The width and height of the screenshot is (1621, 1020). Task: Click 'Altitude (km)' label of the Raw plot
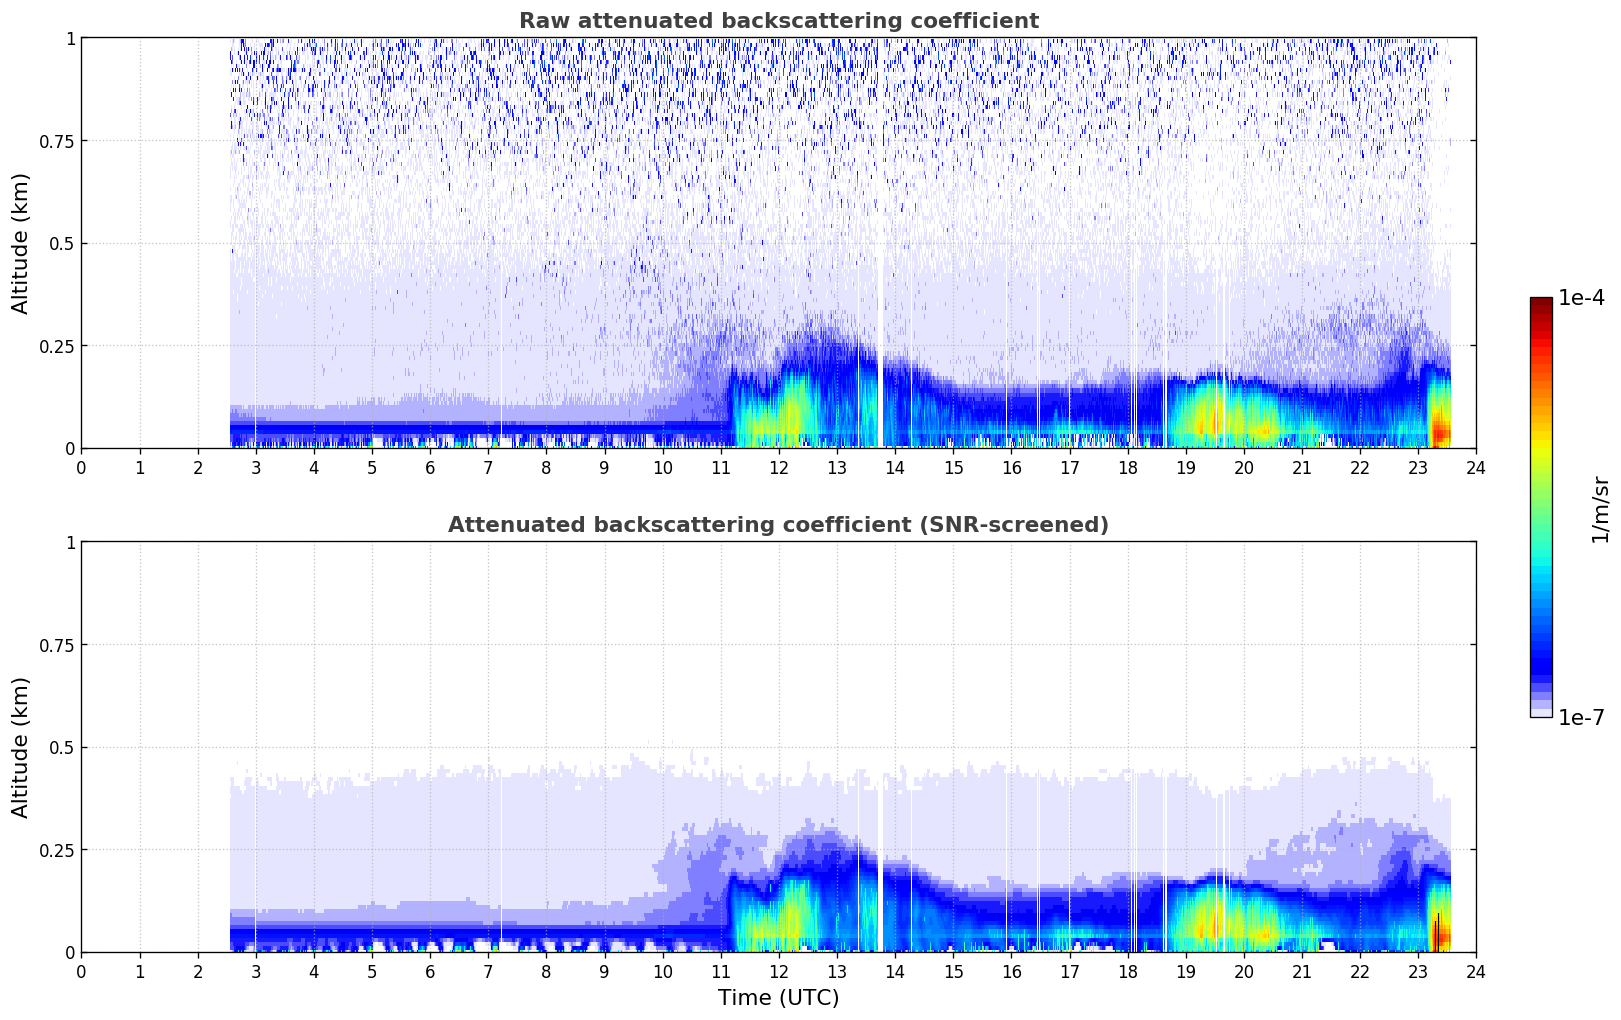(x=21, y=243)
